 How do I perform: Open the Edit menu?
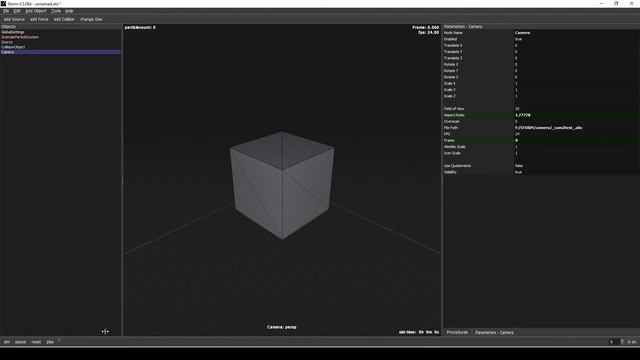point(17,11)
